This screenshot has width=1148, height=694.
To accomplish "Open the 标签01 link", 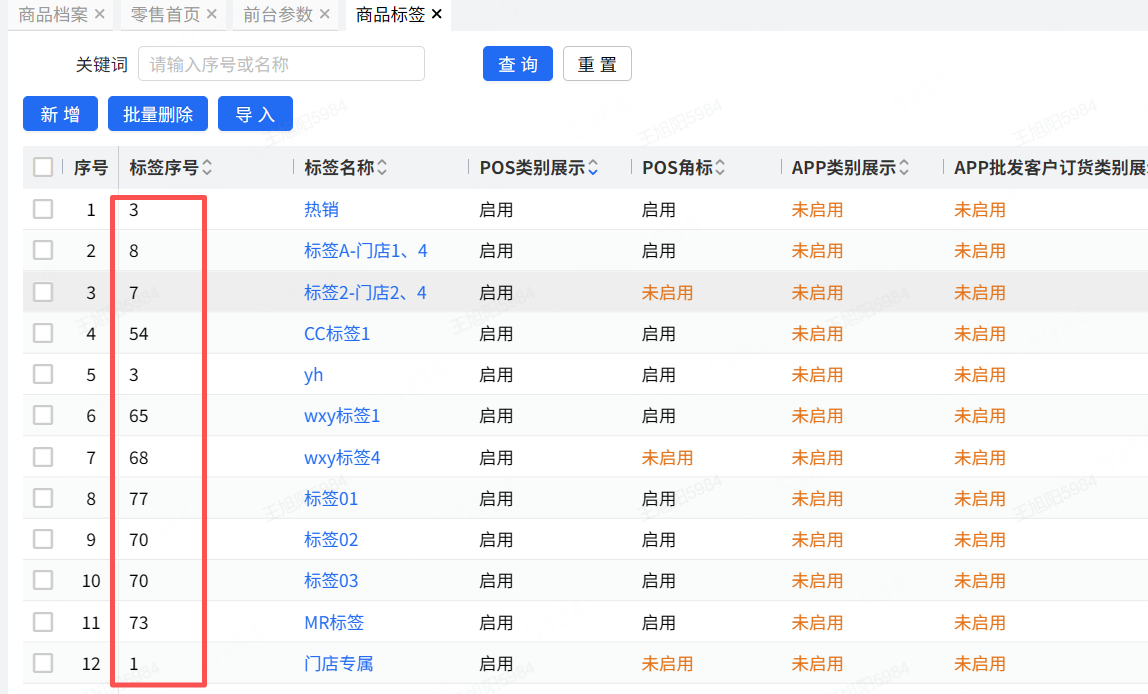I will click(x=331, y=499).
